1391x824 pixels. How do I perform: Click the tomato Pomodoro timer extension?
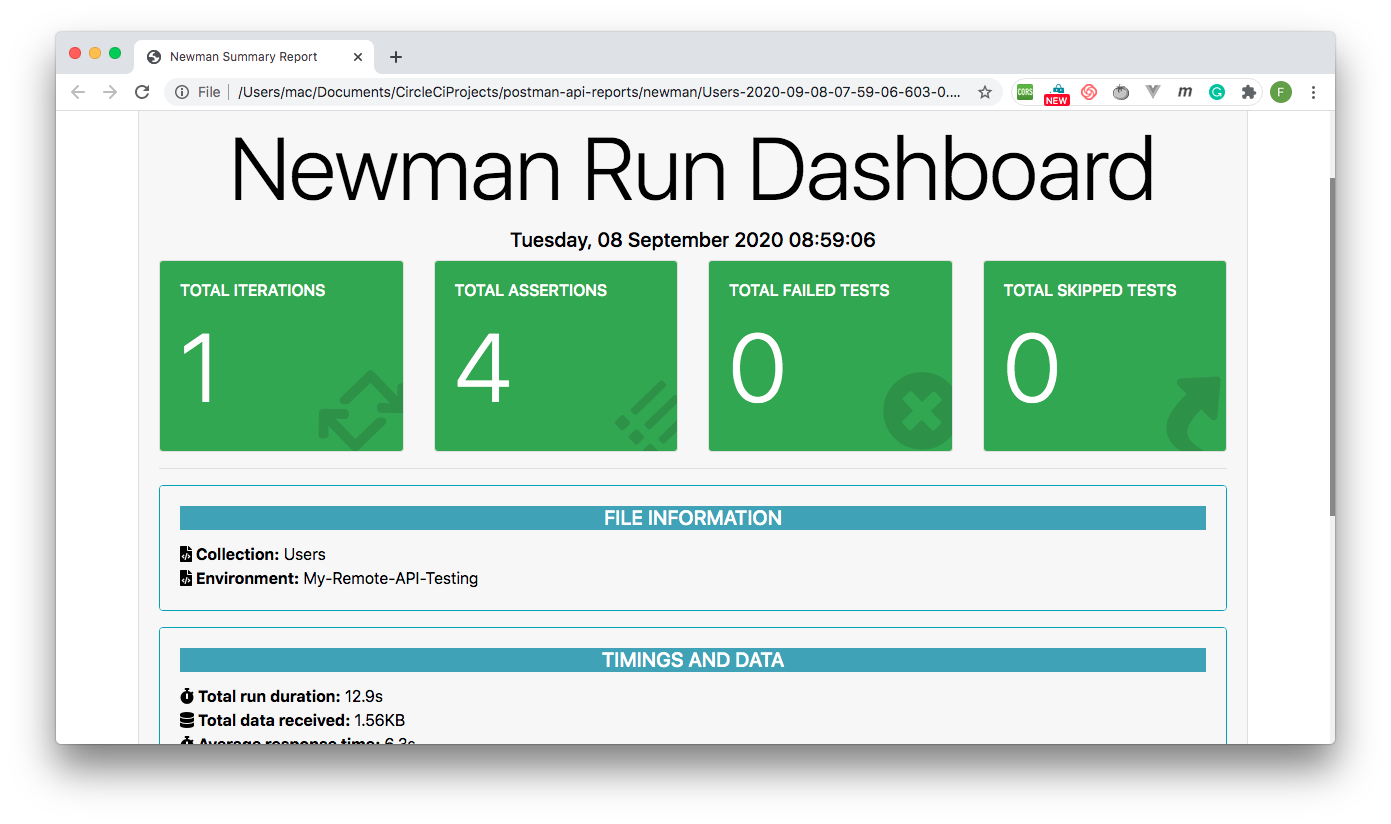click(x=1121, y=91)
